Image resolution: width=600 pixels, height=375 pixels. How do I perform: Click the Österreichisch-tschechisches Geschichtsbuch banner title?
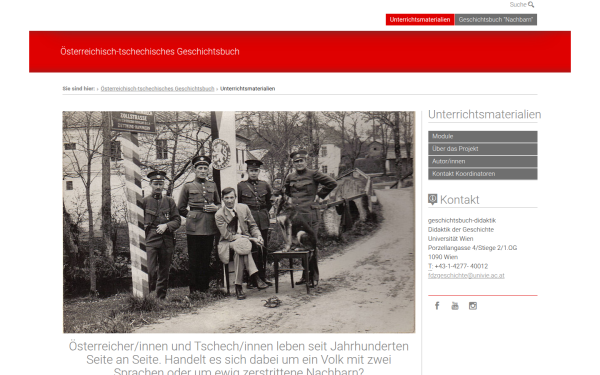150,52
